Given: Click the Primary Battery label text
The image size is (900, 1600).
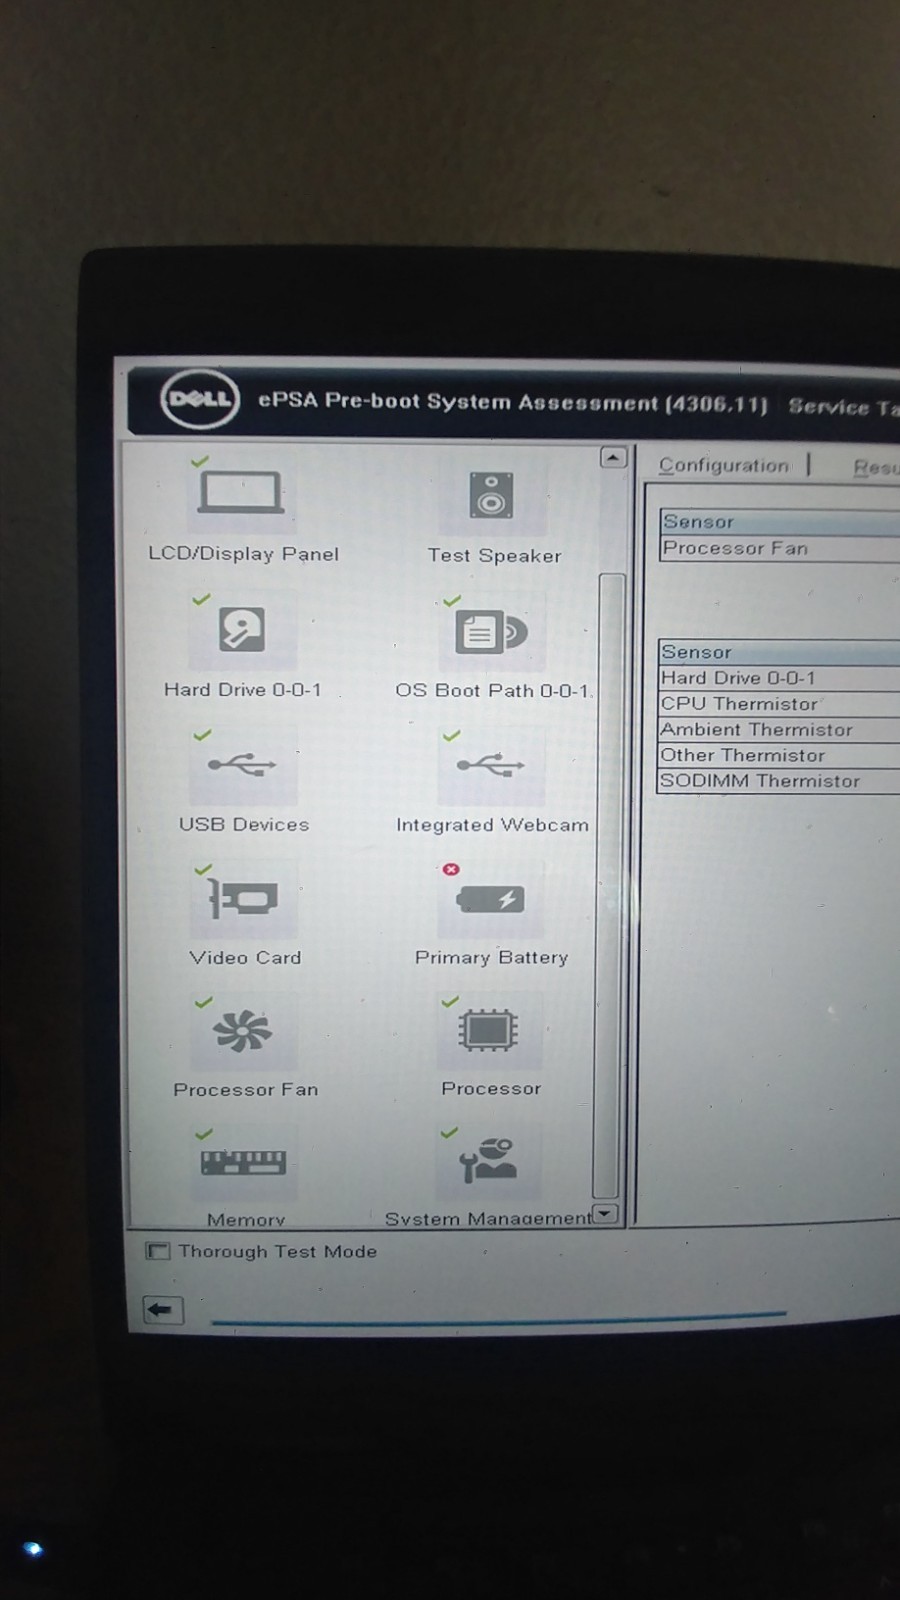Looking at the screenshot, I should click(491, 957).
